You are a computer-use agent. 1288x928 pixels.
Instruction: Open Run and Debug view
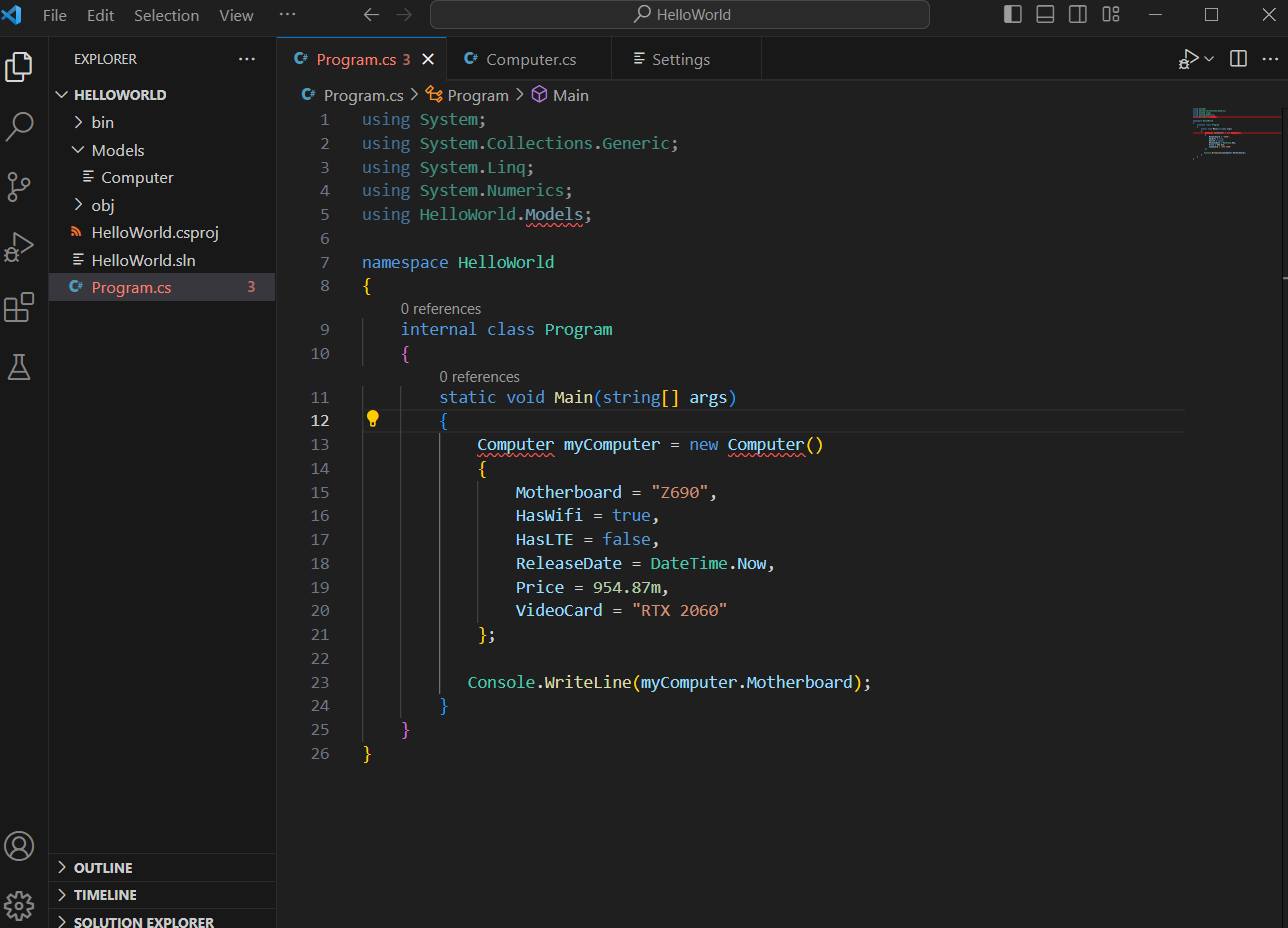coord(19,247)
